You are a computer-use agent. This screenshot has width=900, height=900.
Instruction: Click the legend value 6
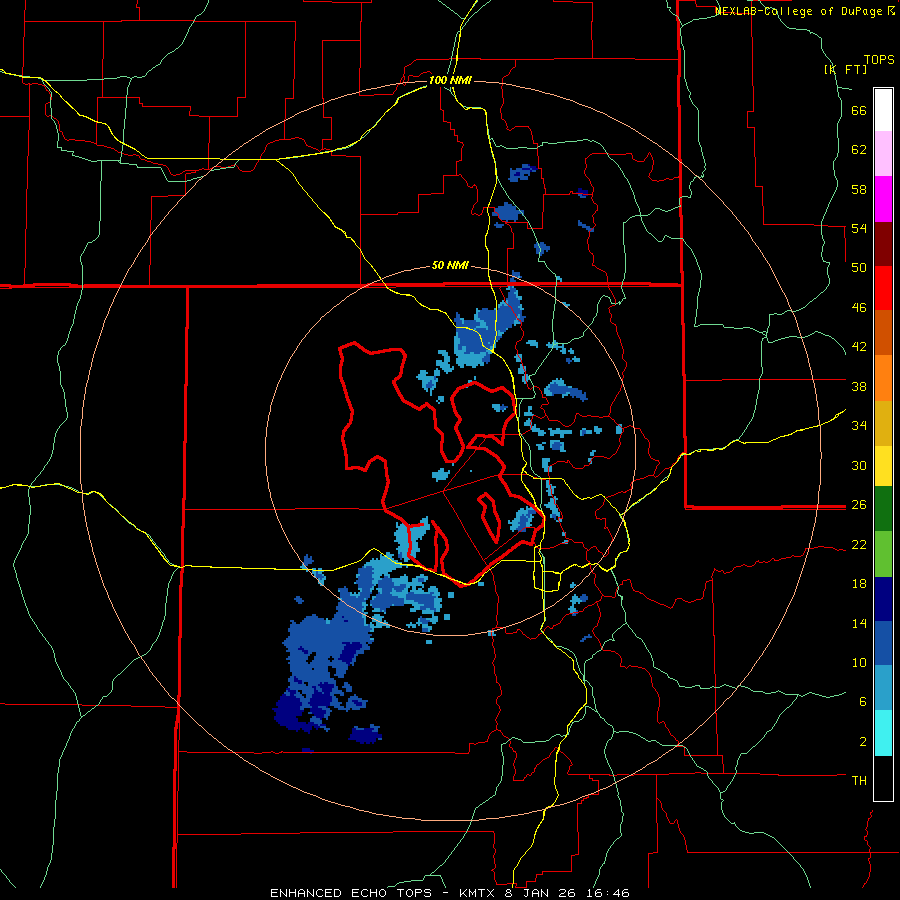point(862,702)
